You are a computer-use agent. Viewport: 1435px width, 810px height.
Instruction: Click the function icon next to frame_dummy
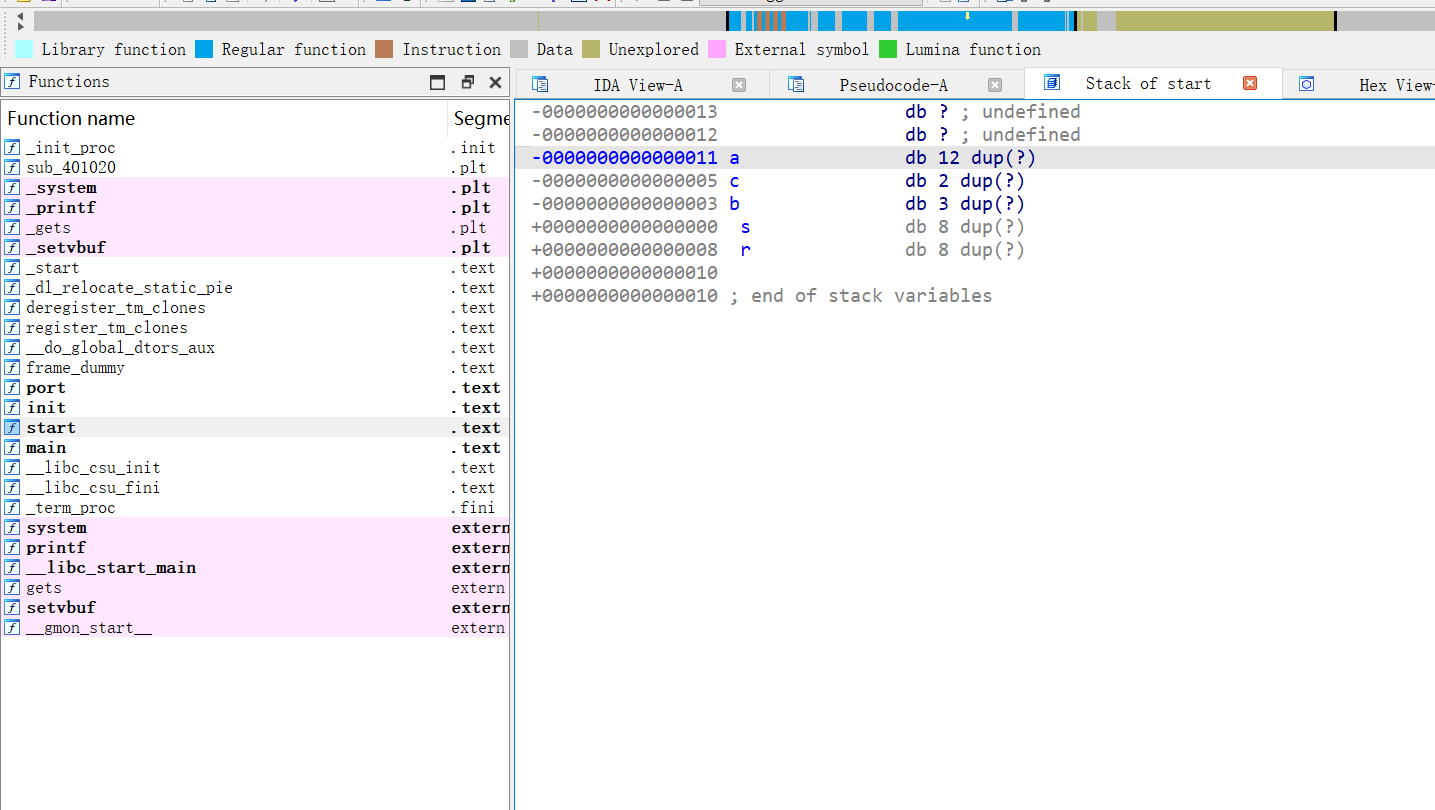(12, 368)
